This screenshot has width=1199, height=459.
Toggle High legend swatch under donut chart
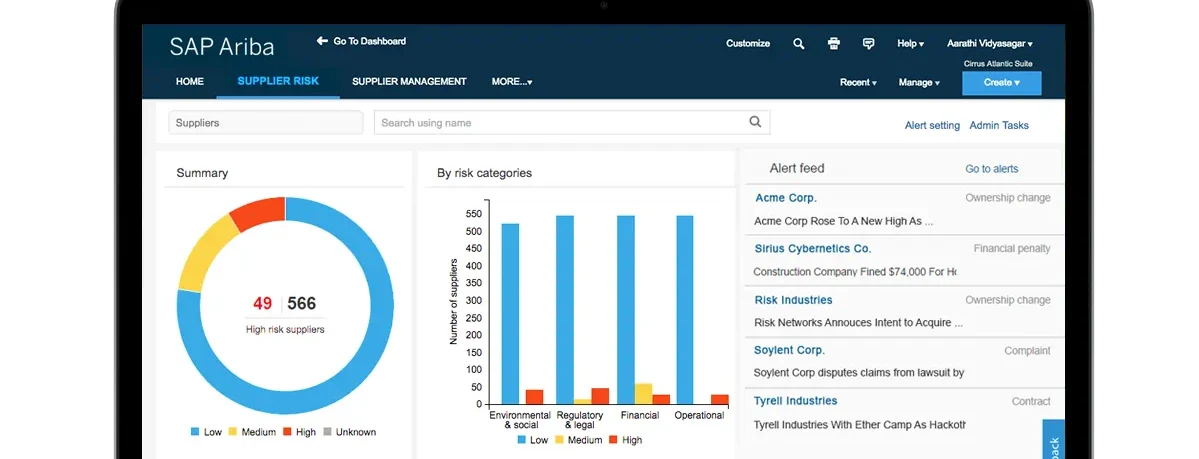pyautogui.click(x=288, y=432)
